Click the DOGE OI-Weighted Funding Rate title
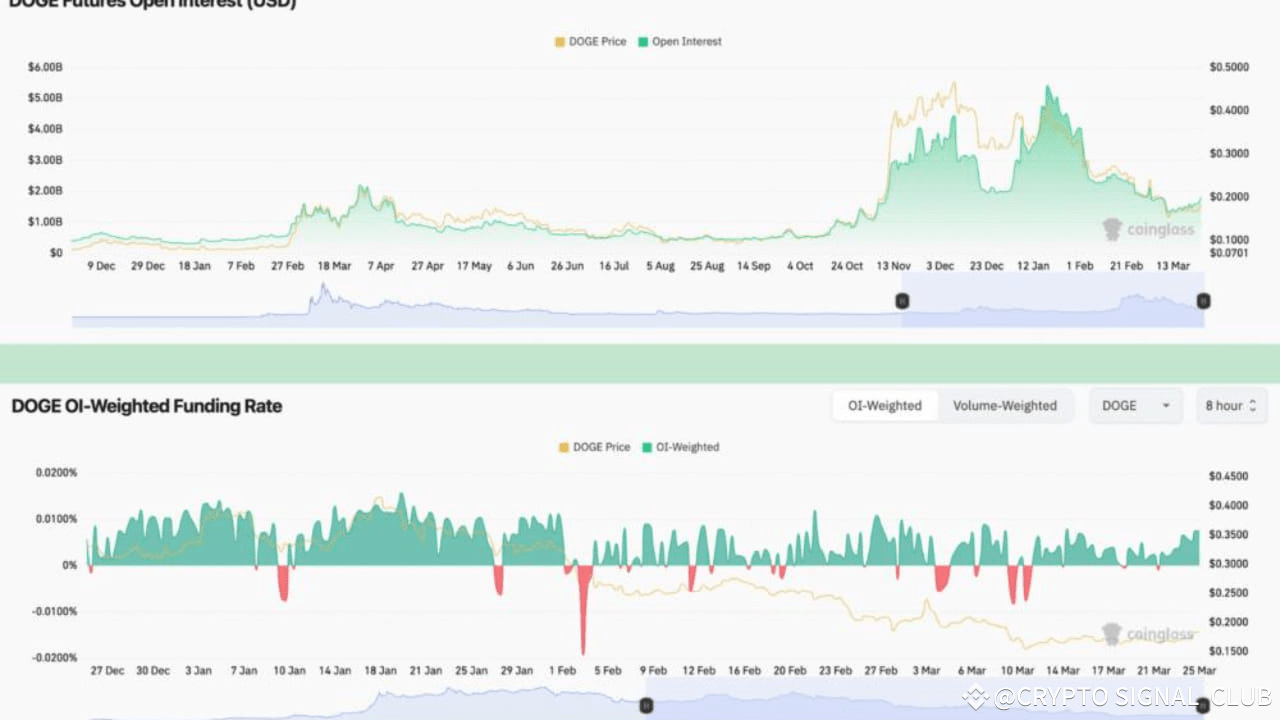The image size is (1280, 720). pyautogui.click(x=147, y=406)
